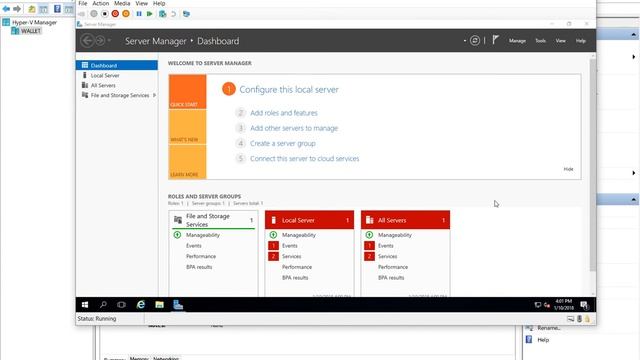Hide the welcome tile
The width and height of the screenshot is (640, 360).
568,169
